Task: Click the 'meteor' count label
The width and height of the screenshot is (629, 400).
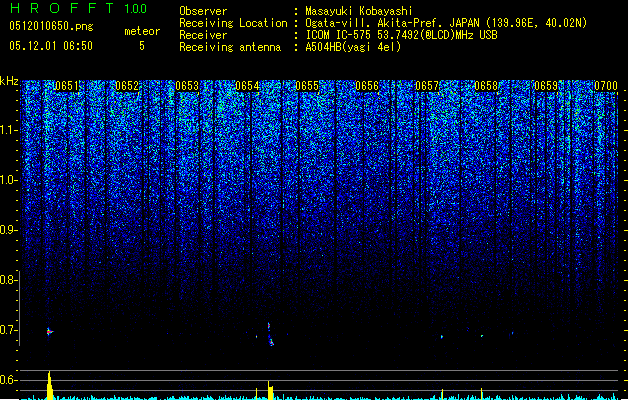Action: (x=142, y=31)
